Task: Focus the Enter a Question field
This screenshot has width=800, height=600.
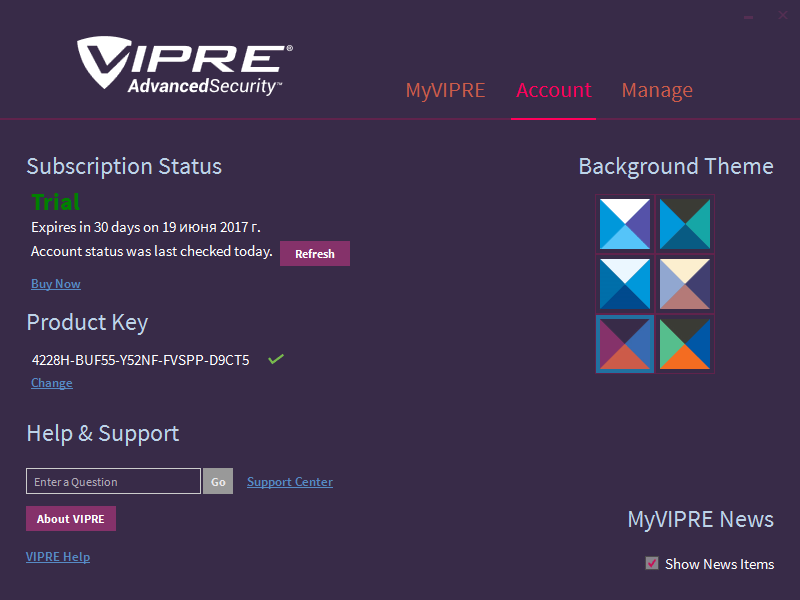Action: click(113, 481)
